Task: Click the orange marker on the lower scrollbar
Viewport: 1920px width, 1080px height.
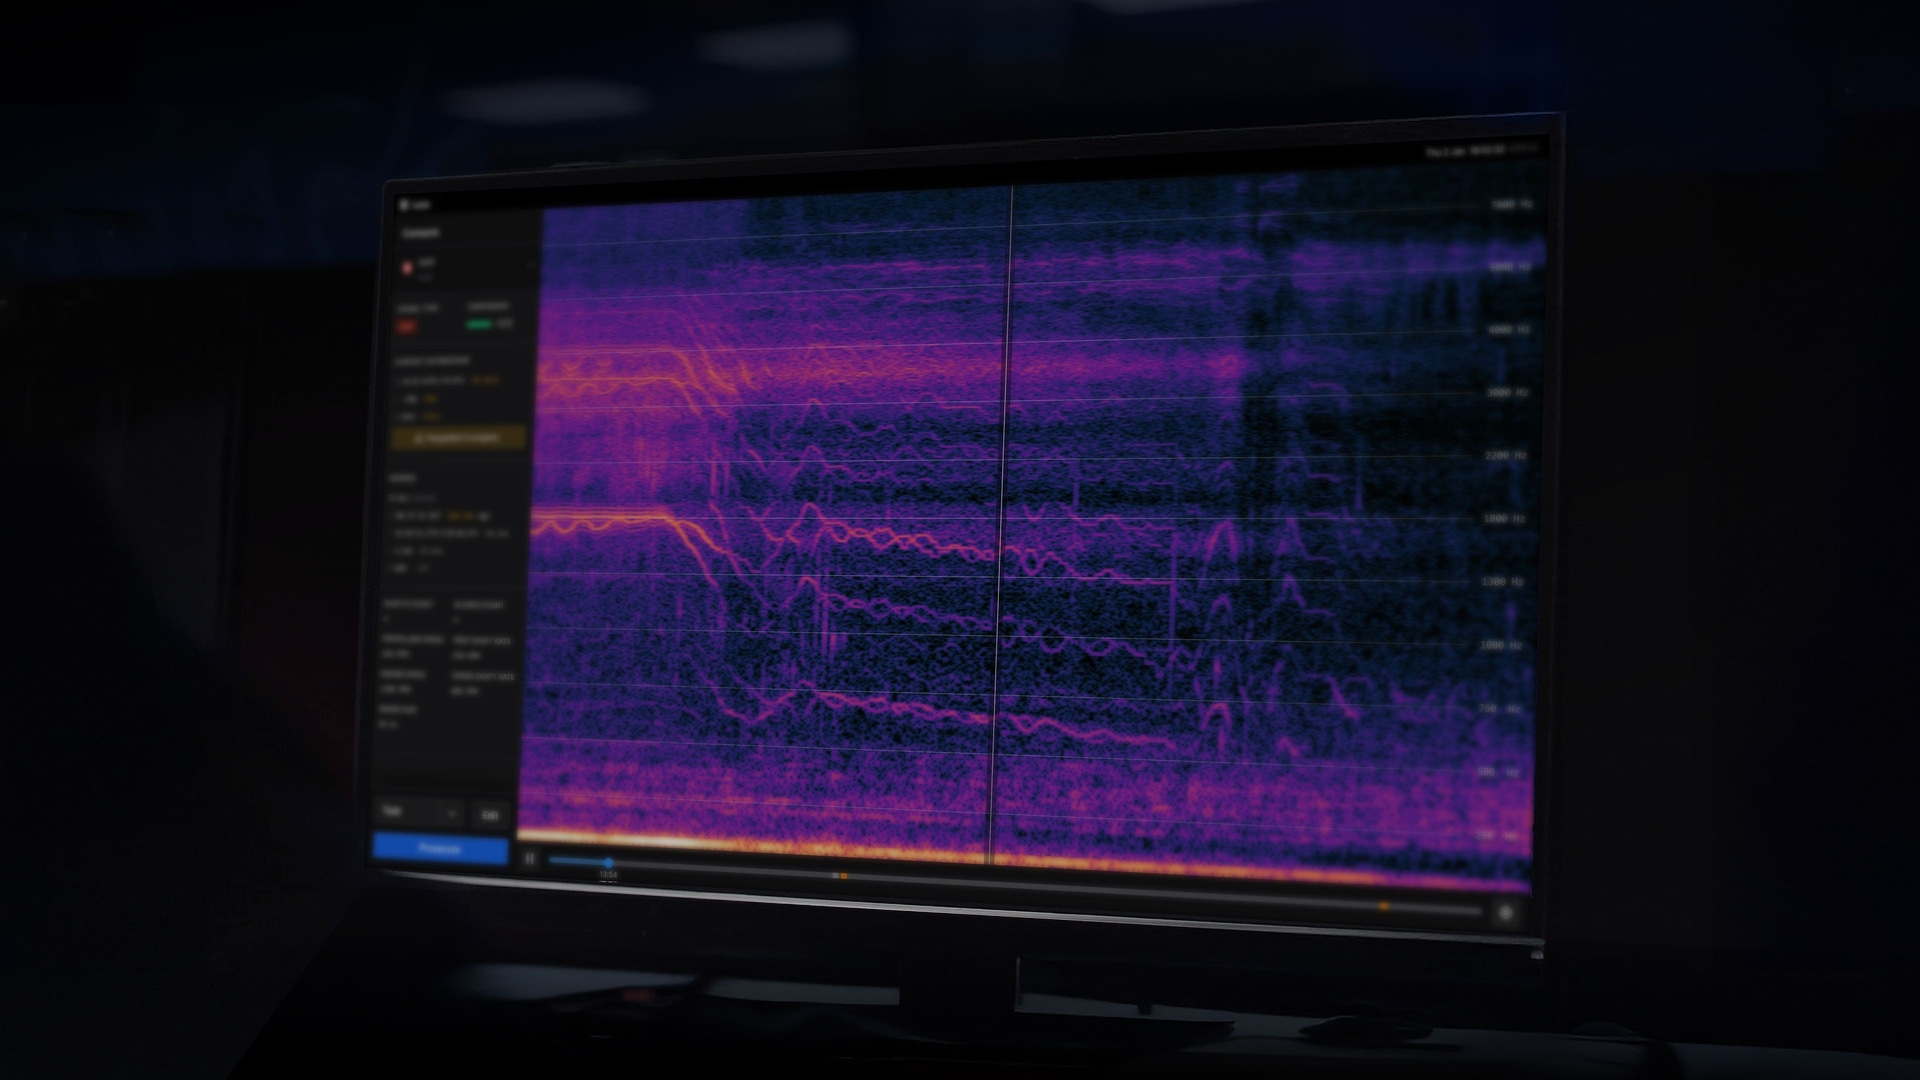Action: [1384, 906]
